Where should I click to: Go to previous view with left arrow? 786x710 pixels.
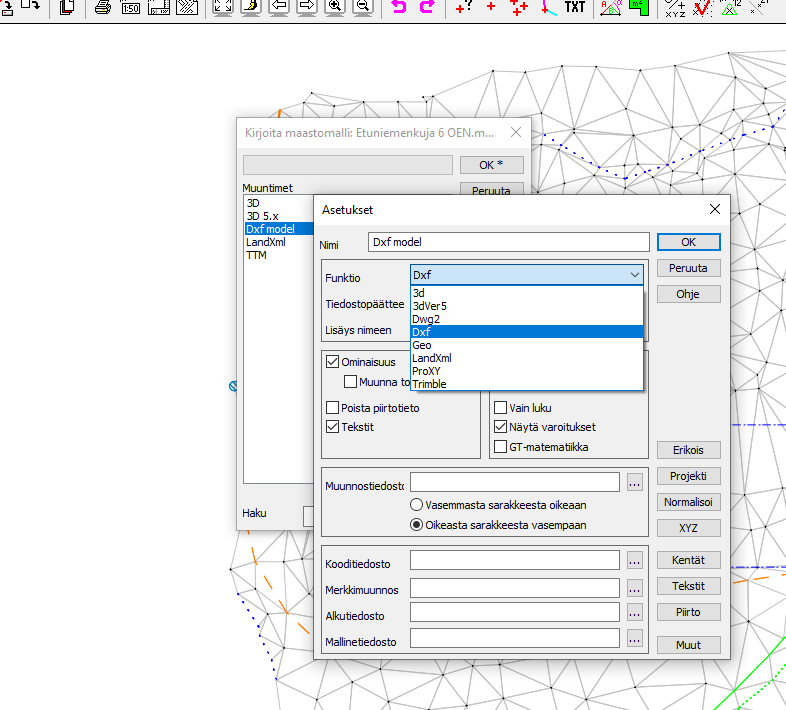tap(279, 7)
